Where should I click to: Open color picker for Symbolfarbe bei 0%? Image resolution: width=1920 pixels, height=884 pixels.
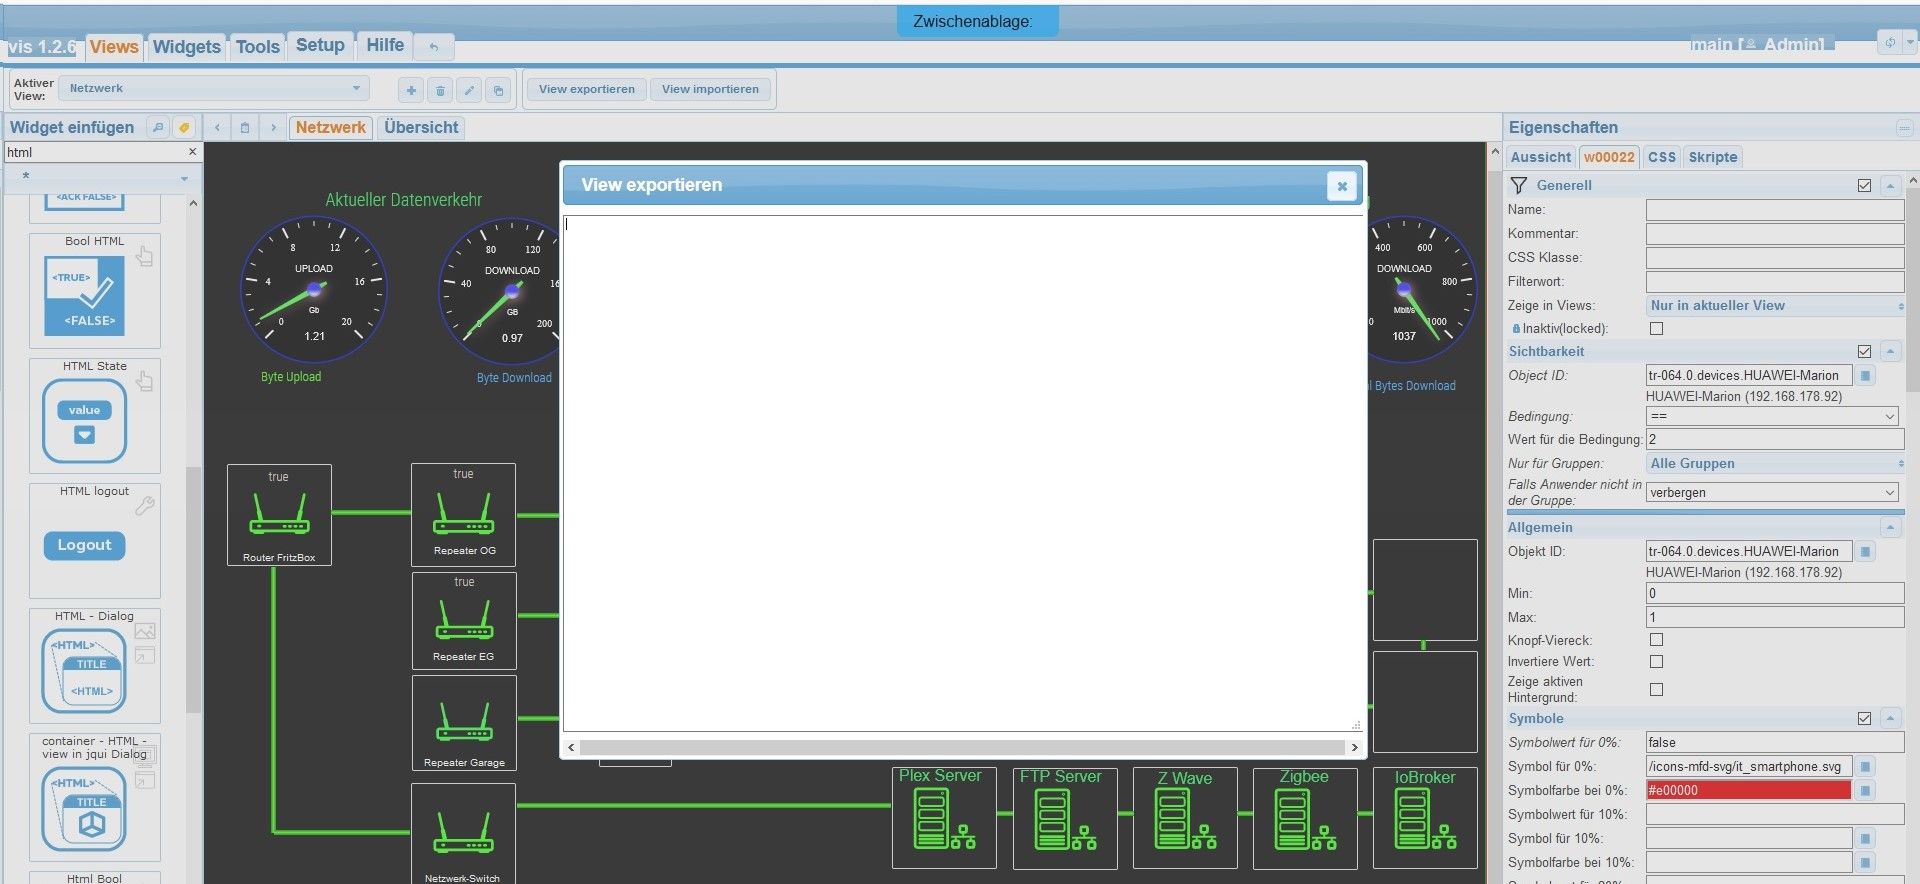pos(1866,791)
